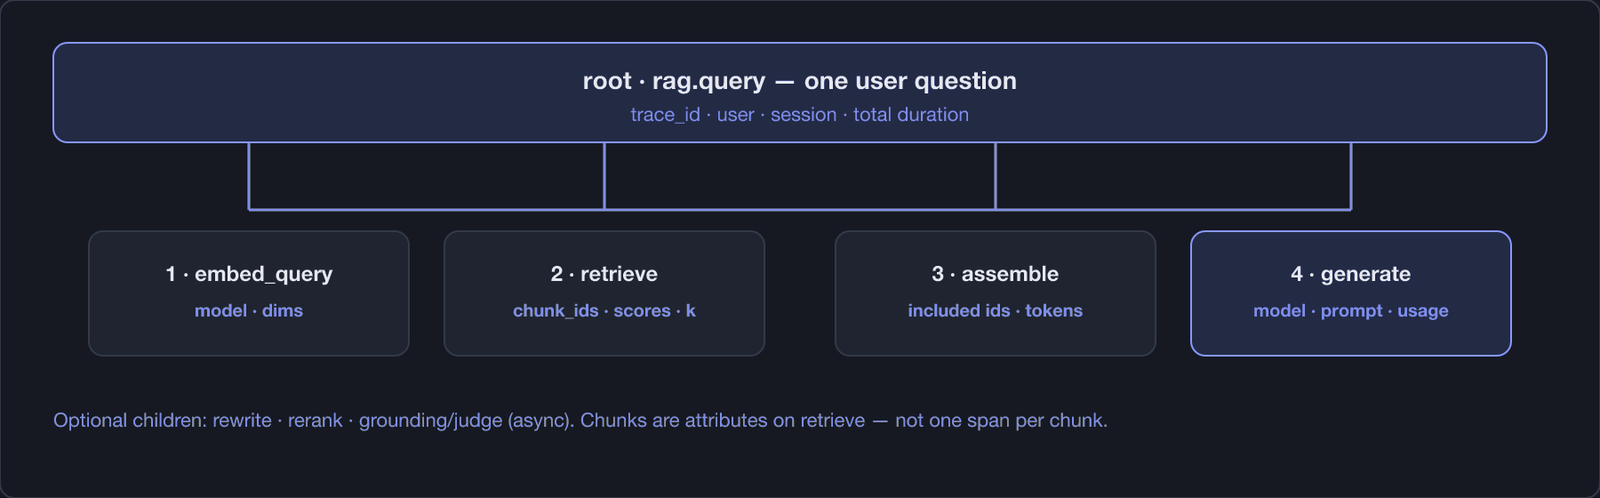Click the 'chunk_ids · scores · k' text

[x=604, y=311]
